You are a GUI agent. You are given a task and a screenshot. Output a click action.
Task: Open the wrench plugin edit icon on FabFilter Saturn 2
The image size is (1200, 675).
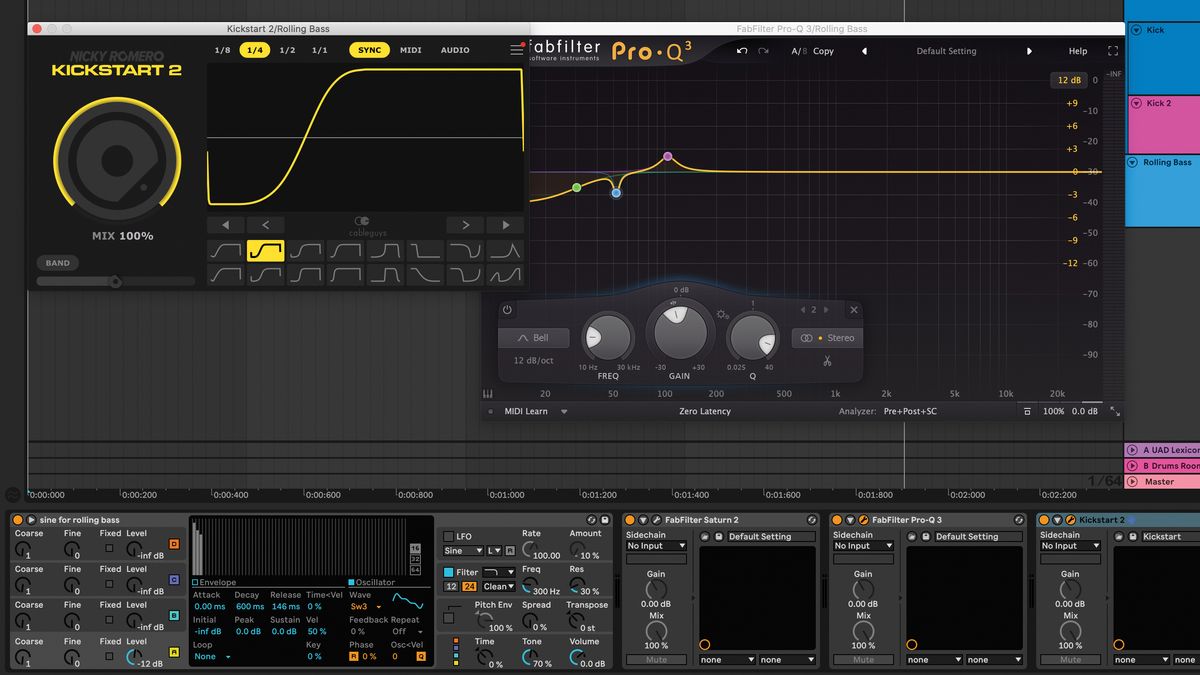(656, 520)
